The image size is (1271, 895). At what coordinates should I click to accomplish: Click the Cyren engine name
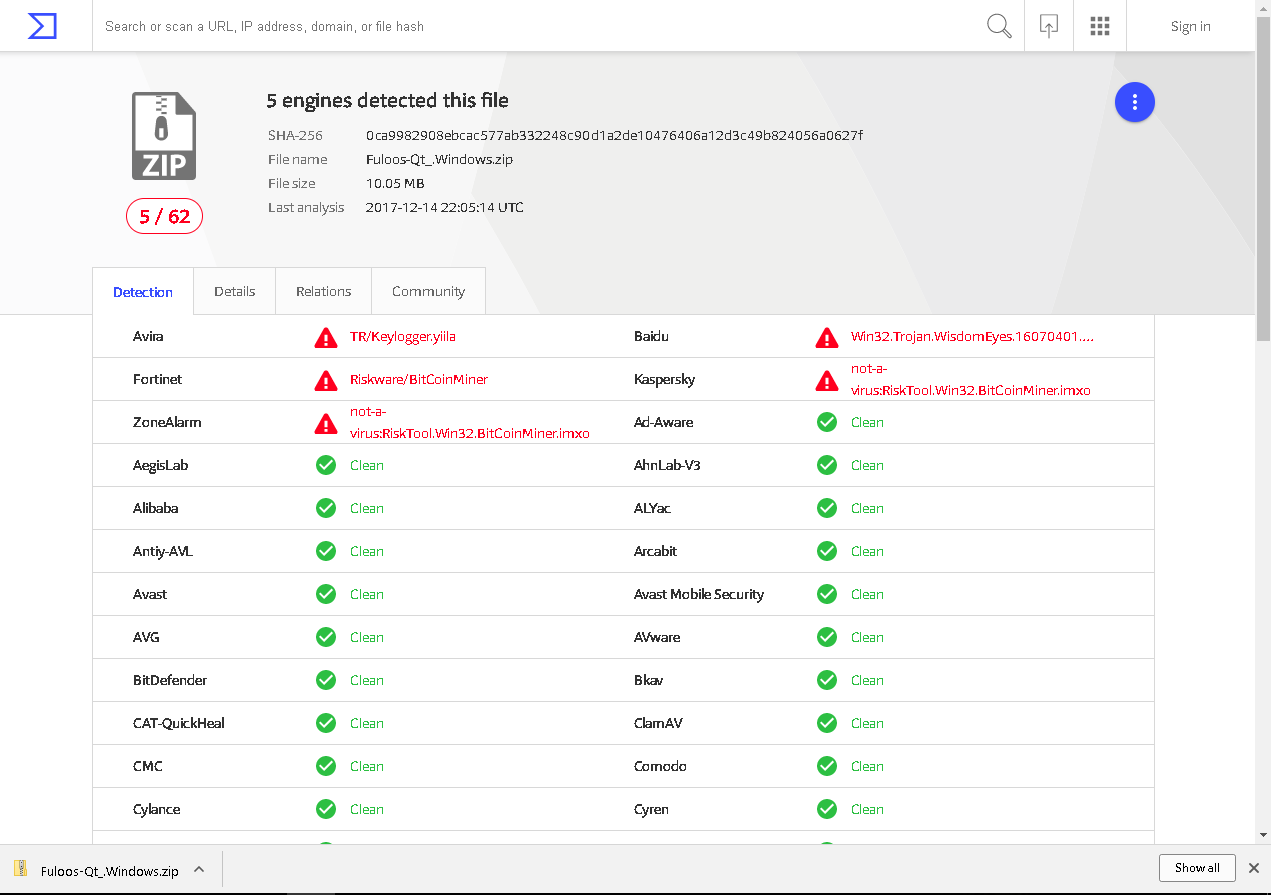[x=651, y=809]
